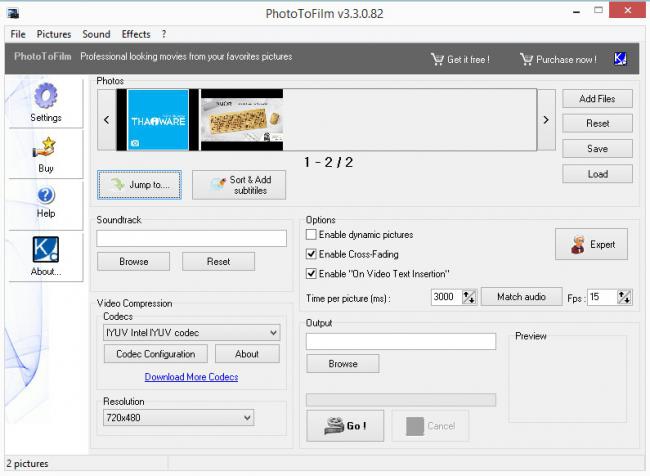This screenshot has width=650, height=476.
Task: Open the Sound menu
Action: coord(96,34)
